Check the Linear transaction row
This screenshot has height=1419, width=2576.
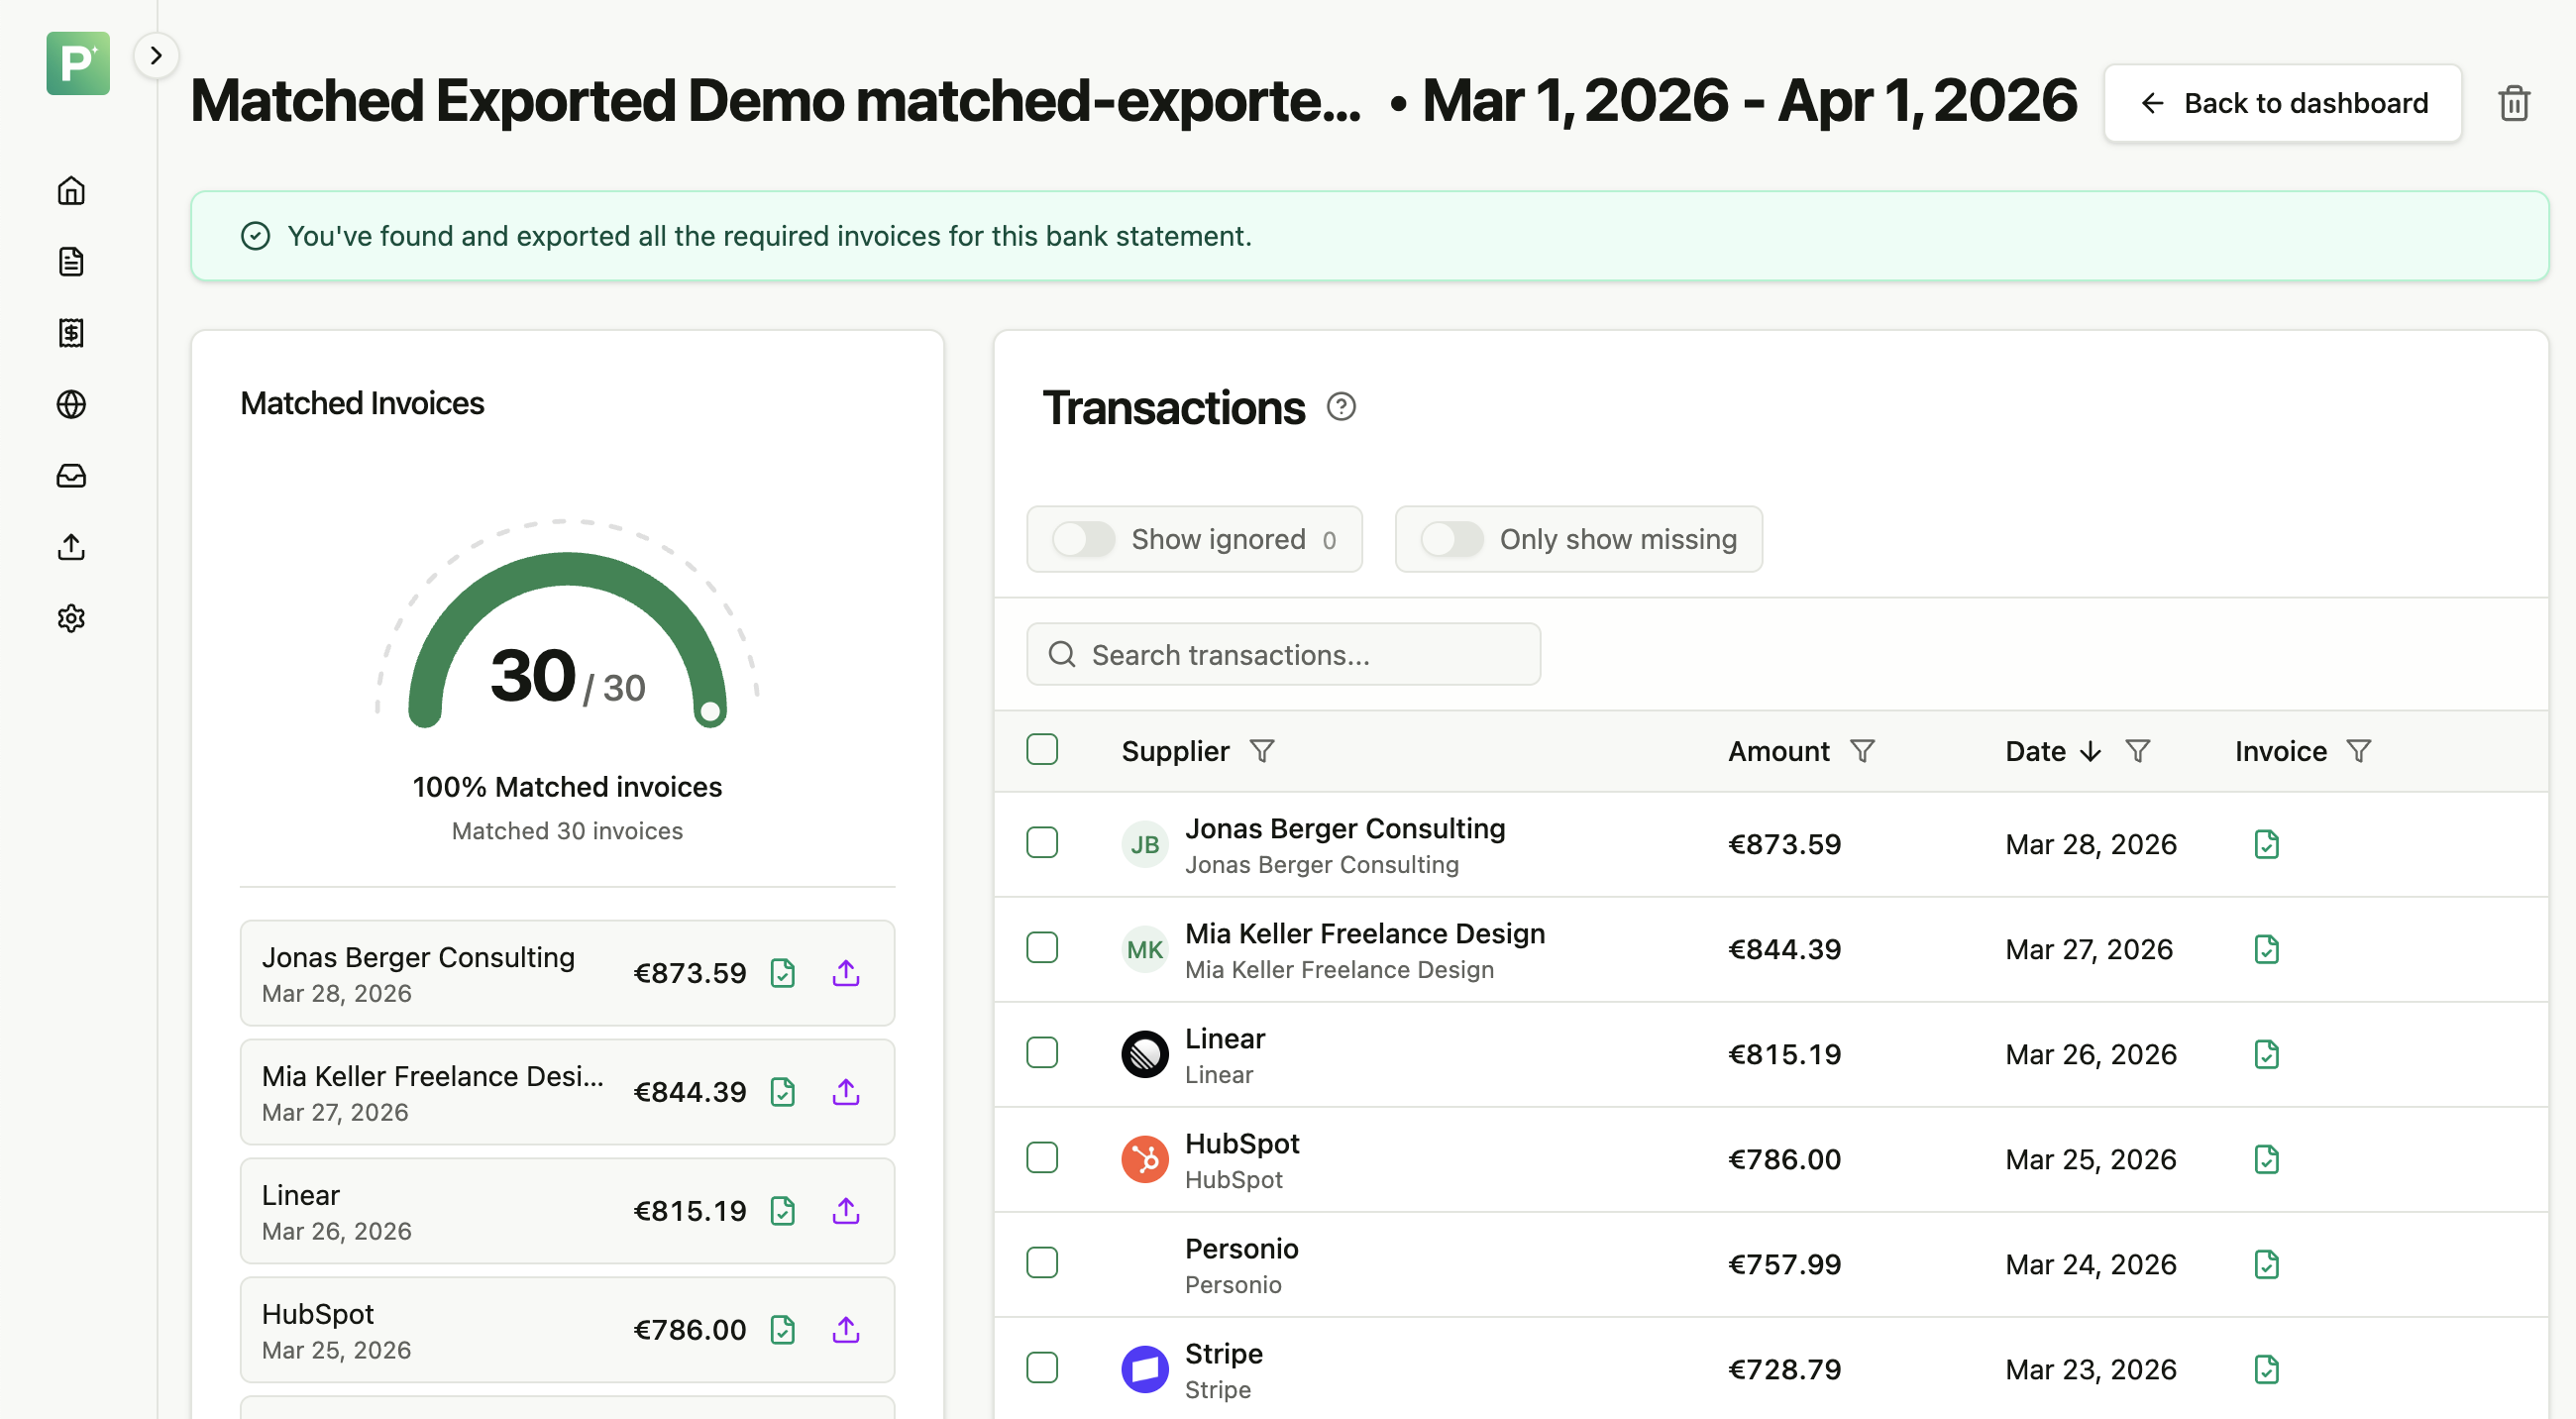tap(1042, 1053)
